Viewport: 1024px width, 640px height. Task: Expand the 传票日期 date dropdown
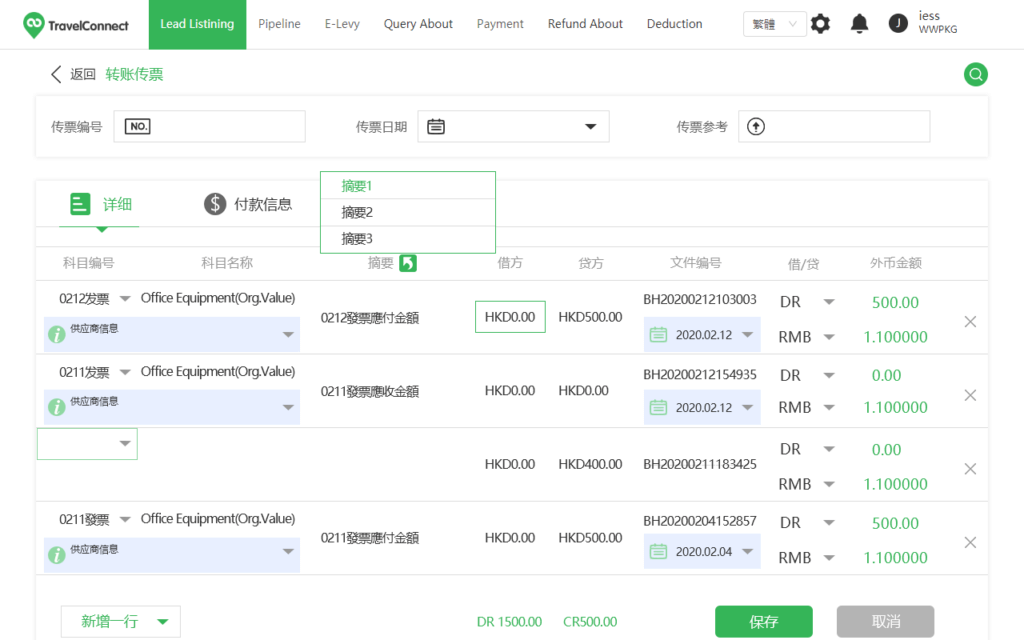tap(589, 127)
